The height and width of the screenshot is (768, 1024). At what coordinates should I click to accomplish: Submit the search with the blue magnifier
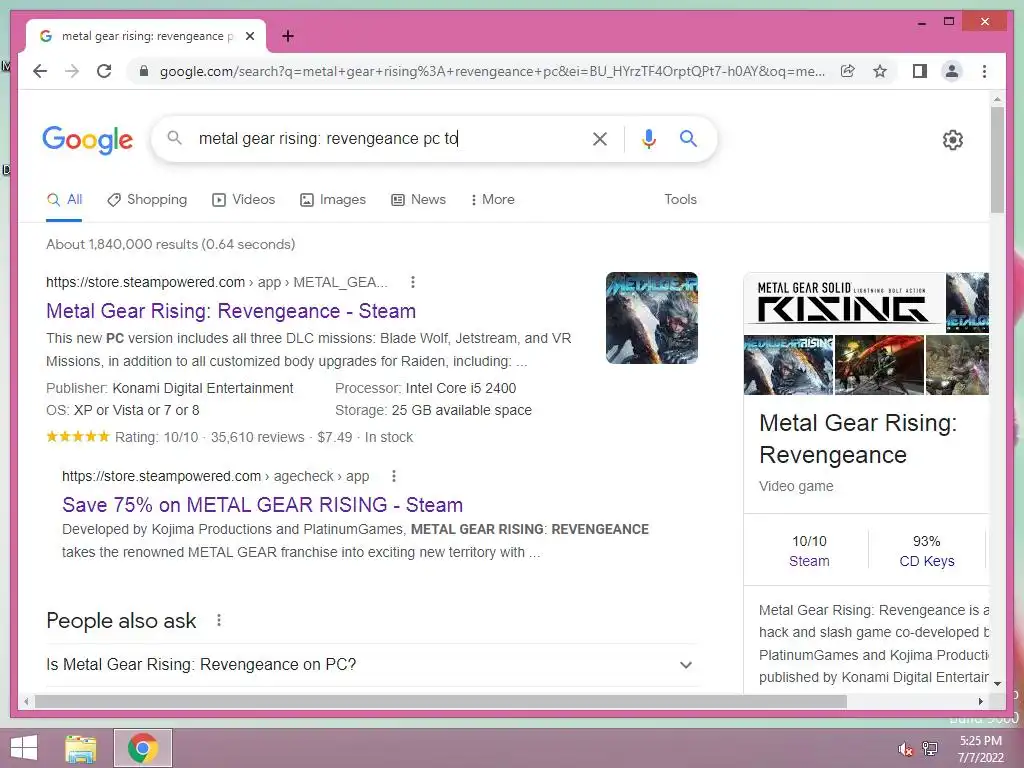pyautogui.click(x=688, y=138)
